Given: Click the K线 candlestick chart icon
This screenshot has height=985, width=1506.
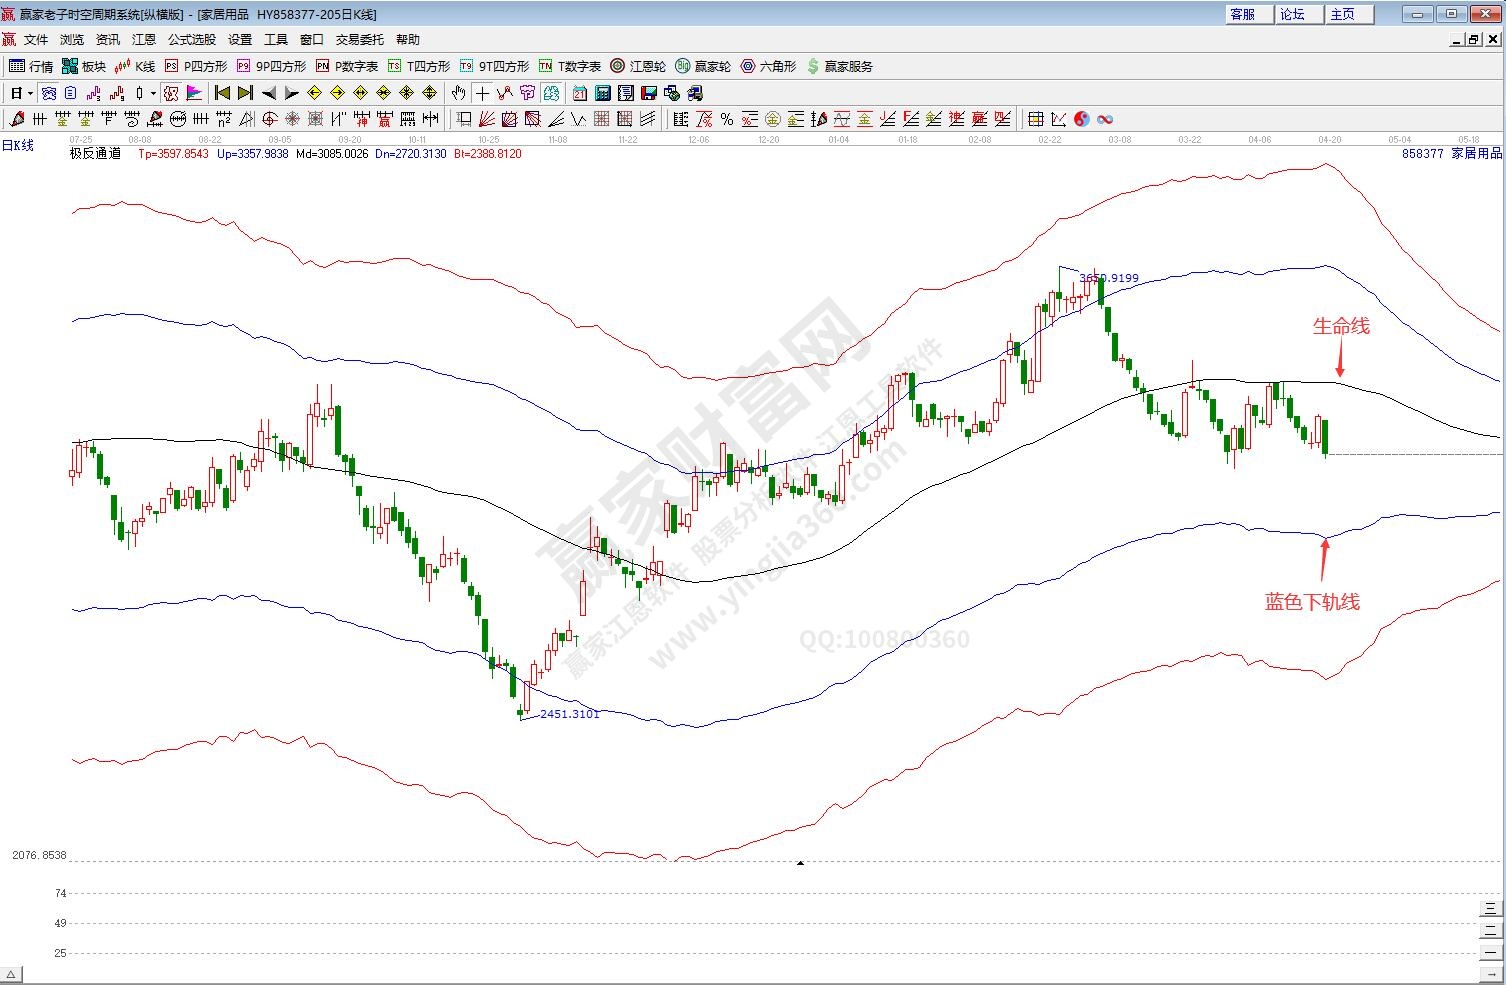Looking at the screenshot, I should coord(135,66).
